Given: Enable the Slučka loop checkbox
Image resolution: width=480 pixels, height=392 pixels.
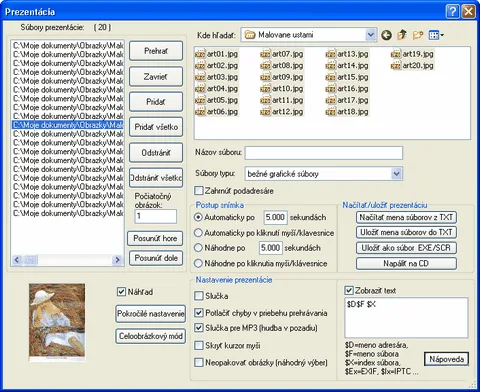Looking at the screenshot, I should tap(199, 296).
